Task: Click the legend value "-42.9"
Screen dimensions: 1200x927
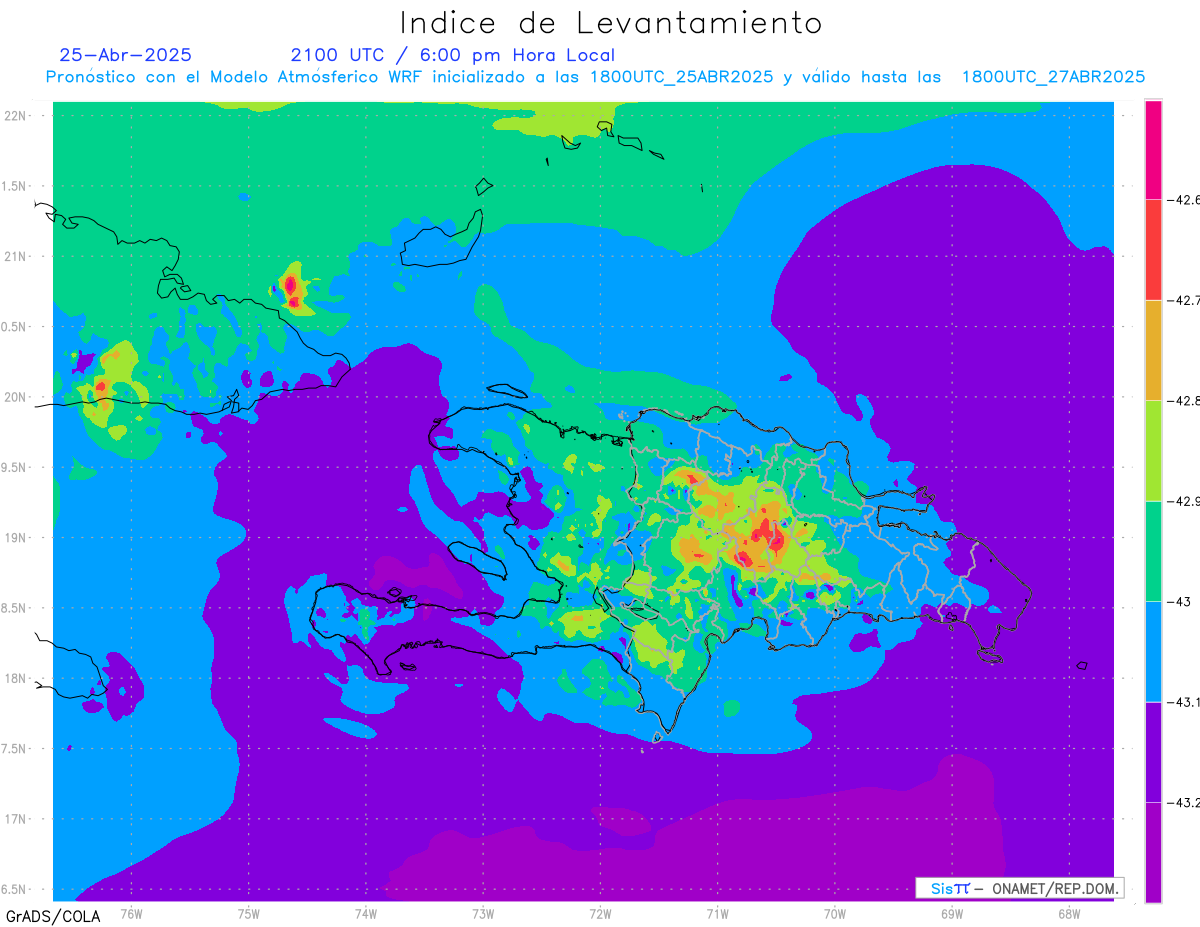Action: pyautogui.click(x=1185, y=501)
